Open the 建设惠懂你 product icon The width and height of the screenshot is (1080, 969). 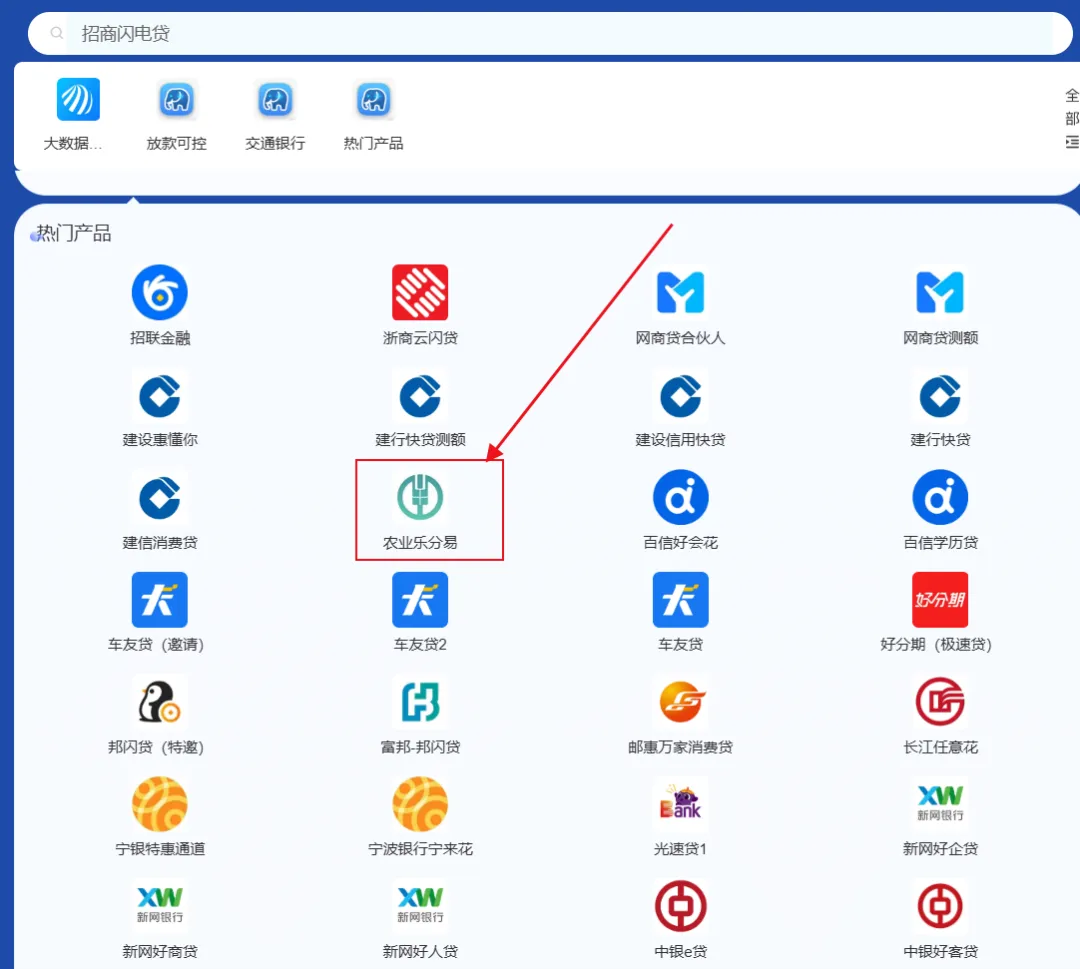160,396
